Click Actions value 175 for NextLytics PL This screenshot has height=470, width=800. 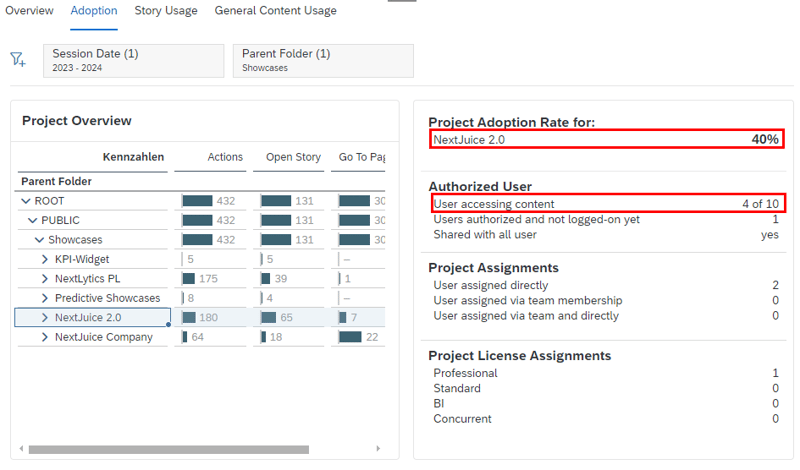pos(208,279)
